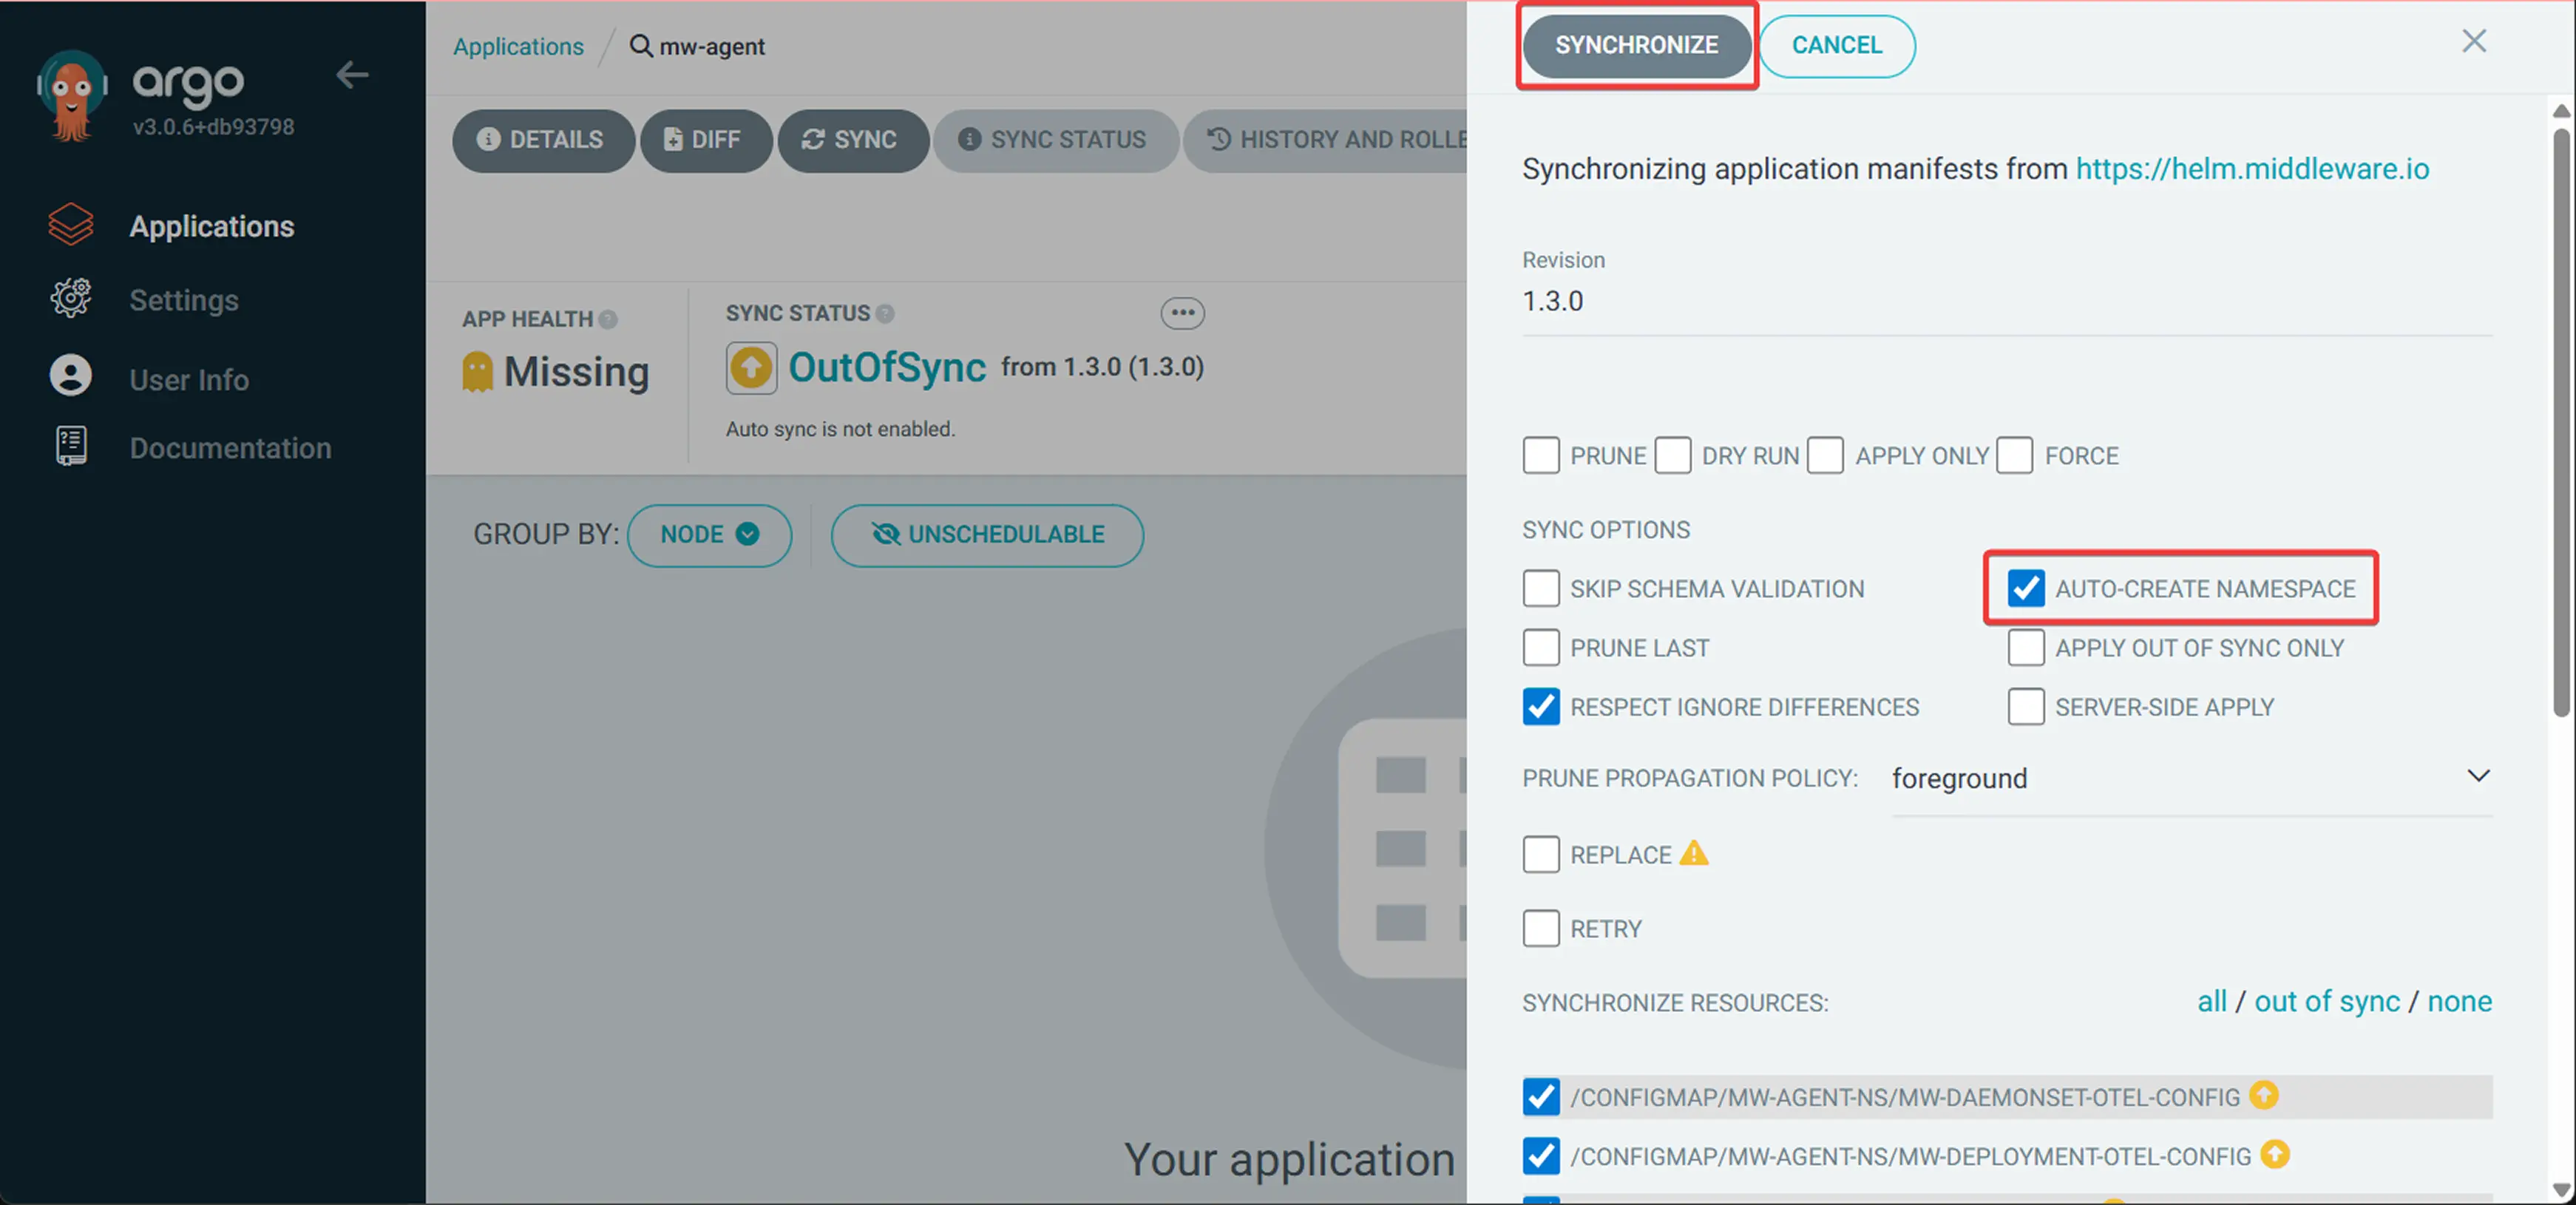Open the Details panel for mw-agent
This screenshot has width=2576, height=1205.
point(543,140)
